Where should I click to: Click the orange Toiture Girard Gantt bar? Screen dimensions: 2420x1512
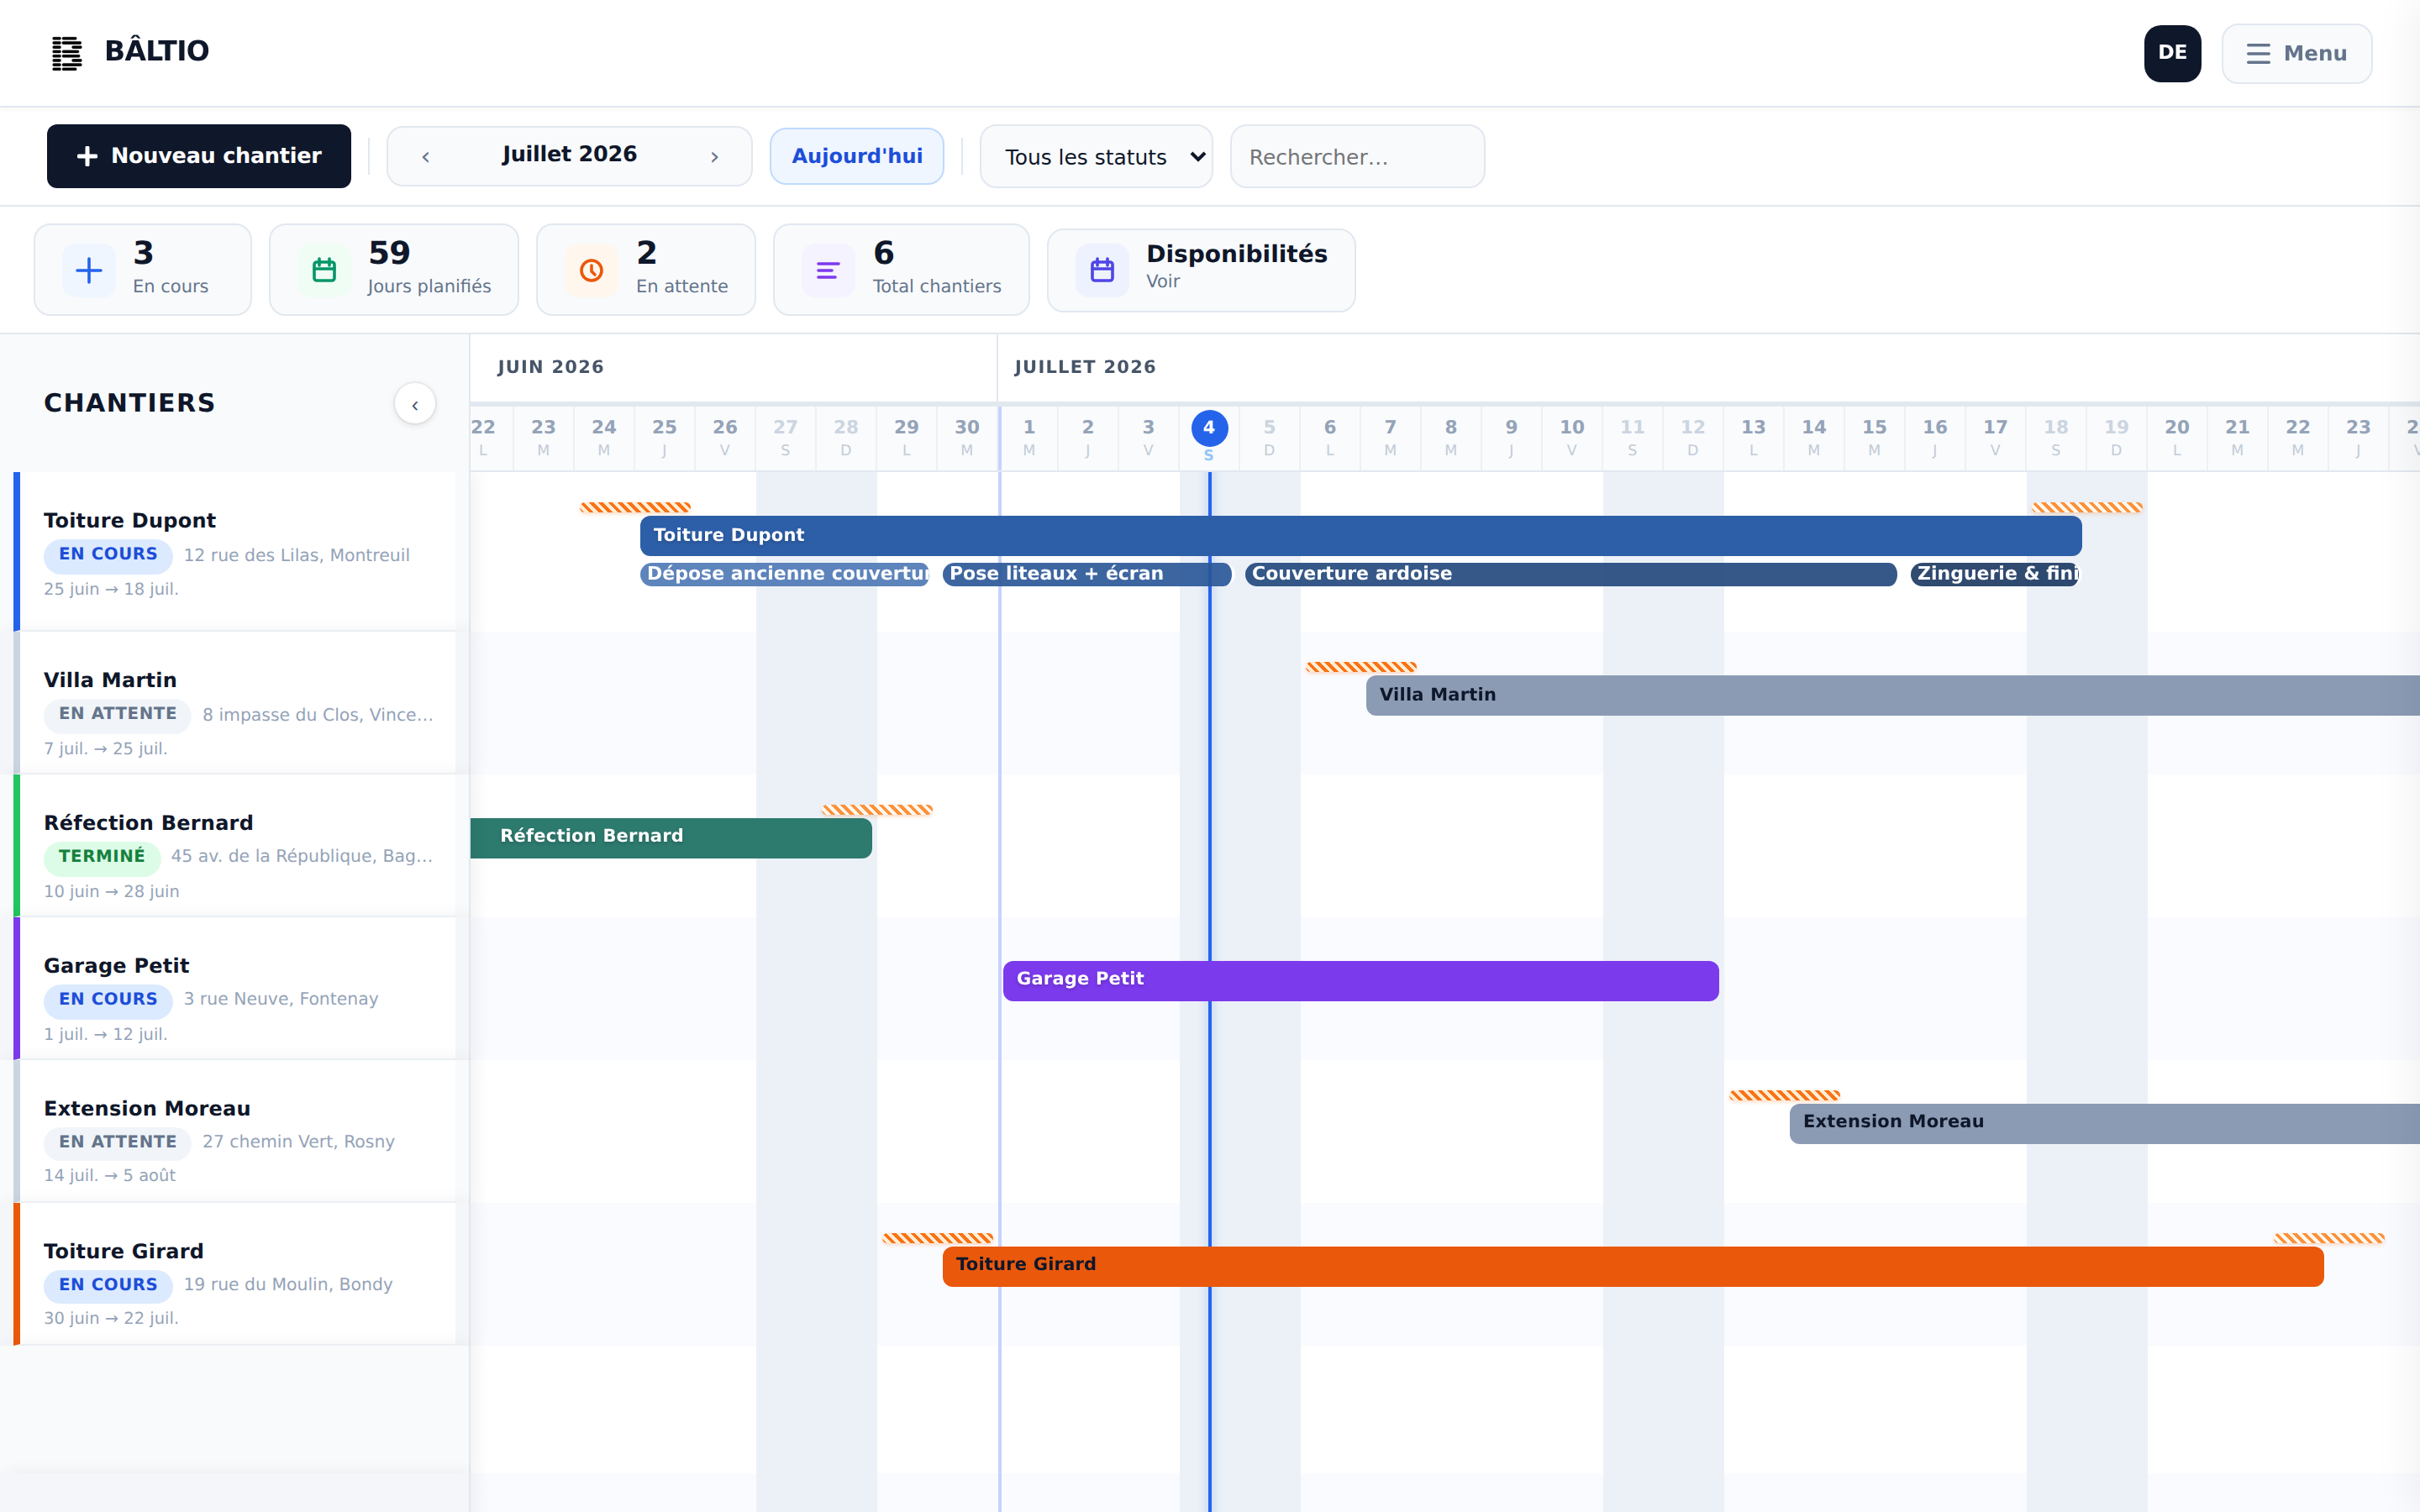point(1633,1266)
